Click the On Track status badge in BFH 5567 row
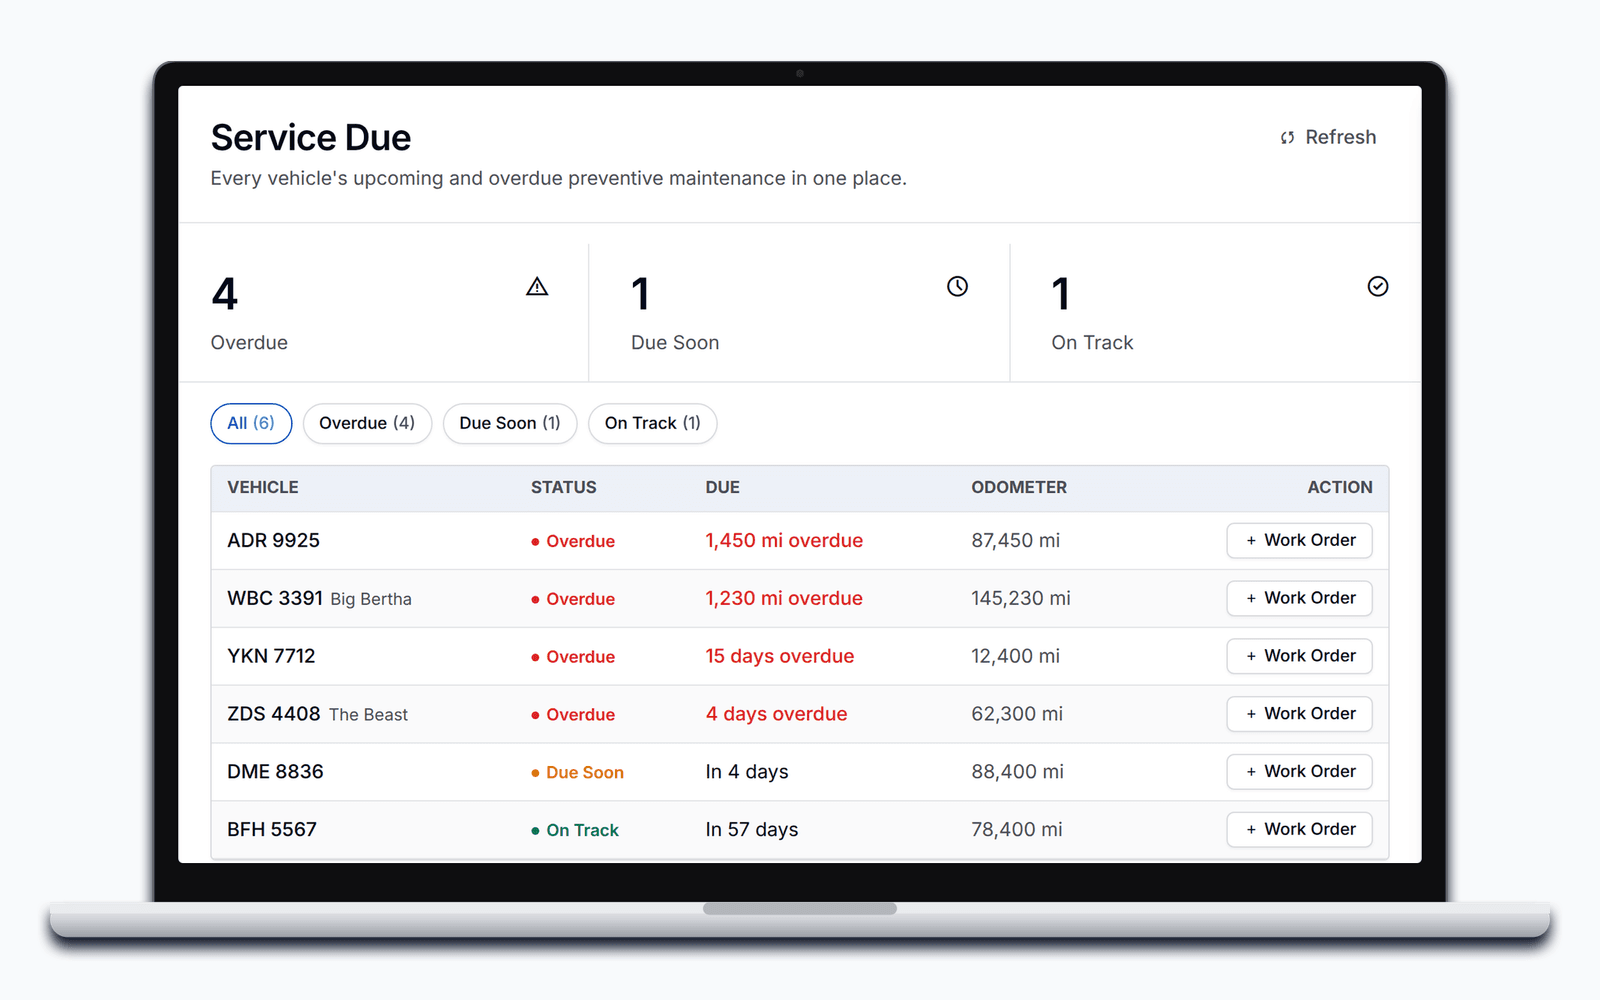1600x1000 pixels. [575, 830]
